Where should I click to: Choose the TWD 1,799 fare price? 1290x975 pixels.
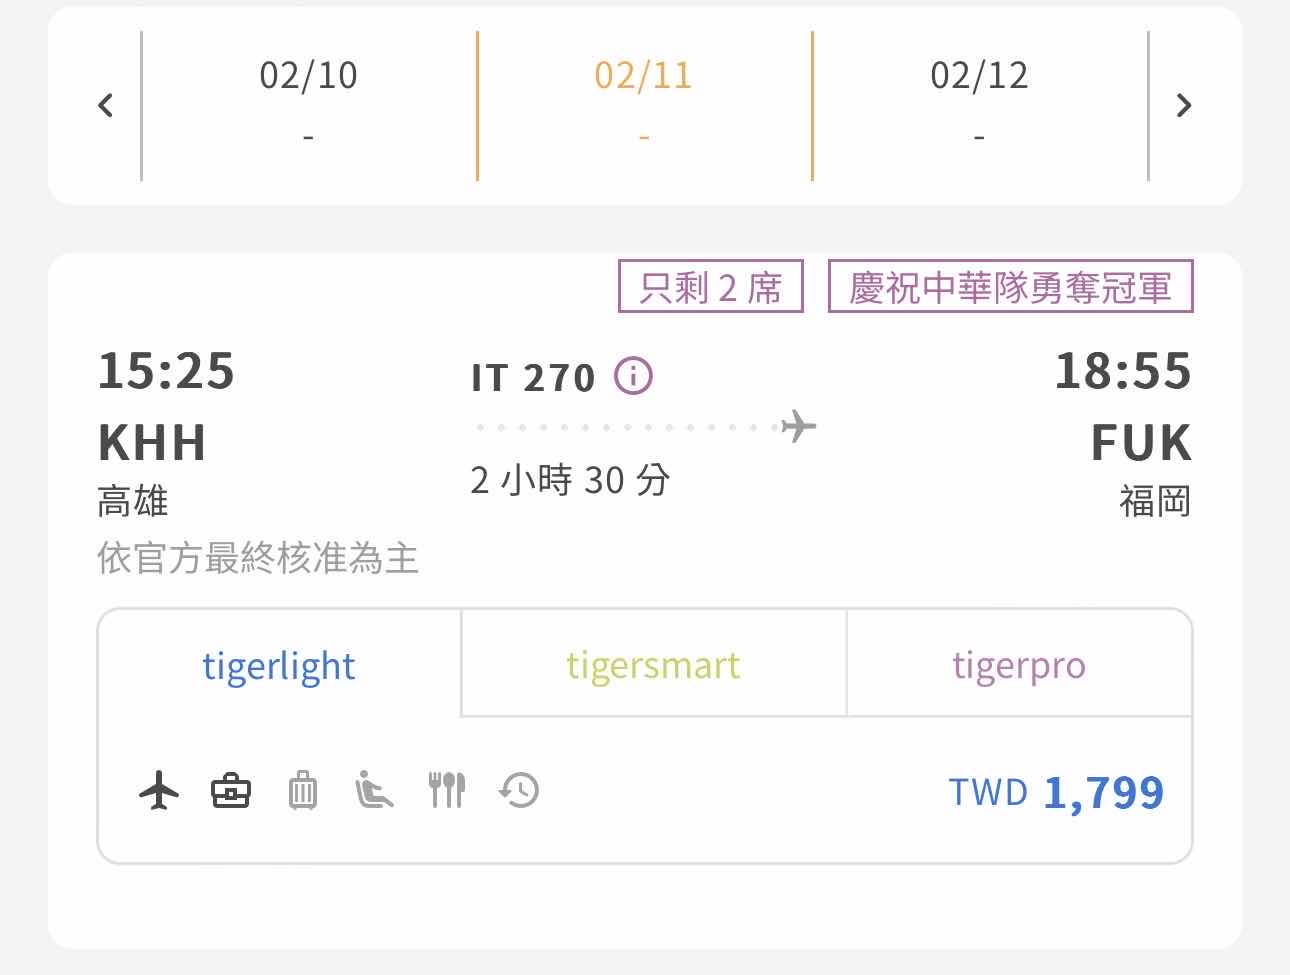(x=1056, y=793)
